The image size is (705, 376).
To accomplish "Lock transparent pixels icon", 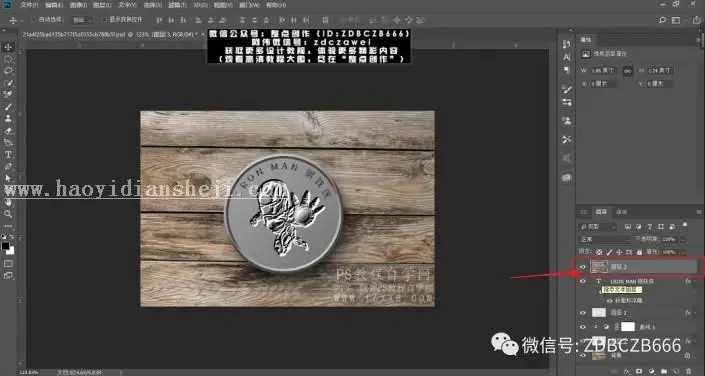I will click(599, 252).
